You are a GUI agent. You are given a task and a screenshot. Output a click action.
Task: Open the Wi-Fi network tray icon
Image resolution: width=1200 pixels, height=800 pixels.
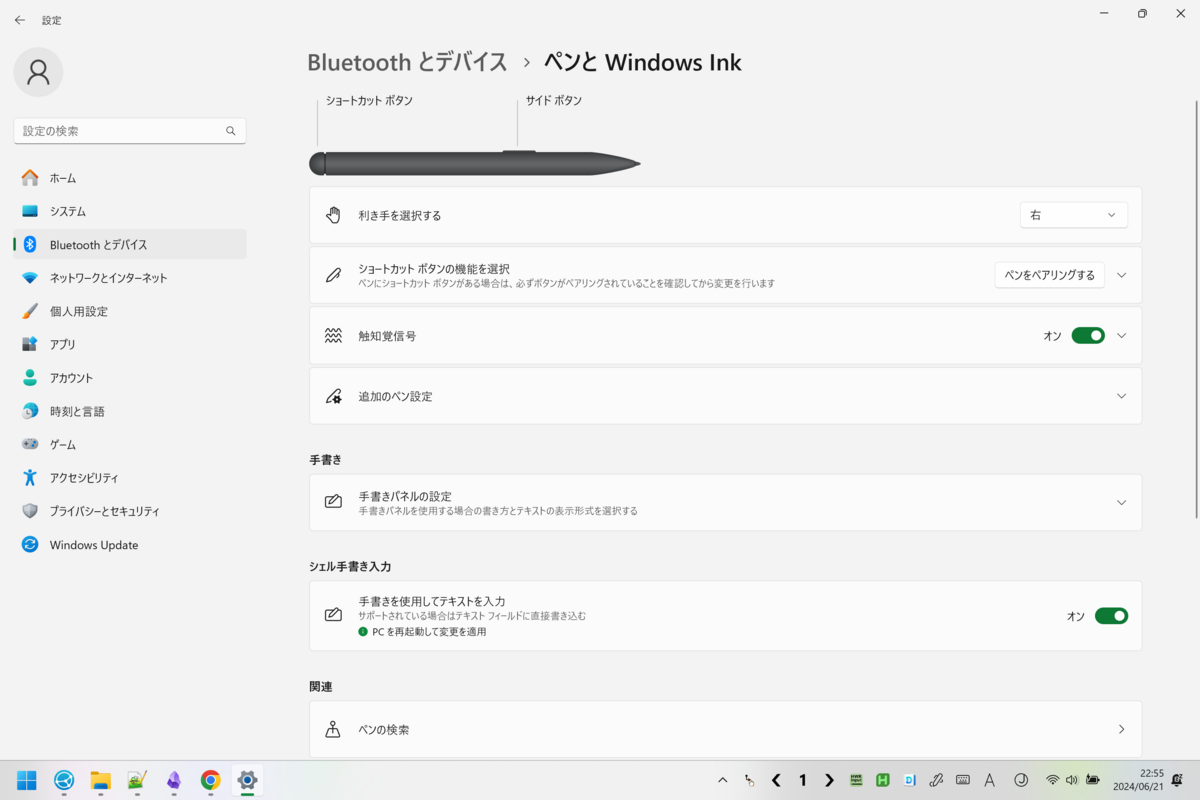click(1052, 780)
